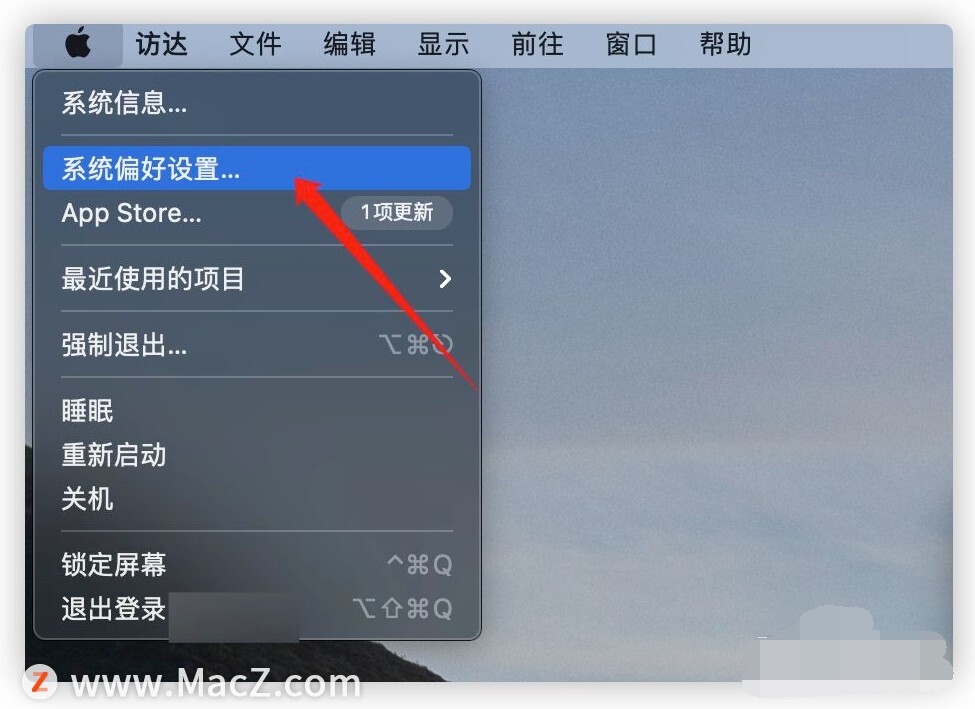Open the 前往 menu
Screen dimensions: 975x709
(537, 45)
